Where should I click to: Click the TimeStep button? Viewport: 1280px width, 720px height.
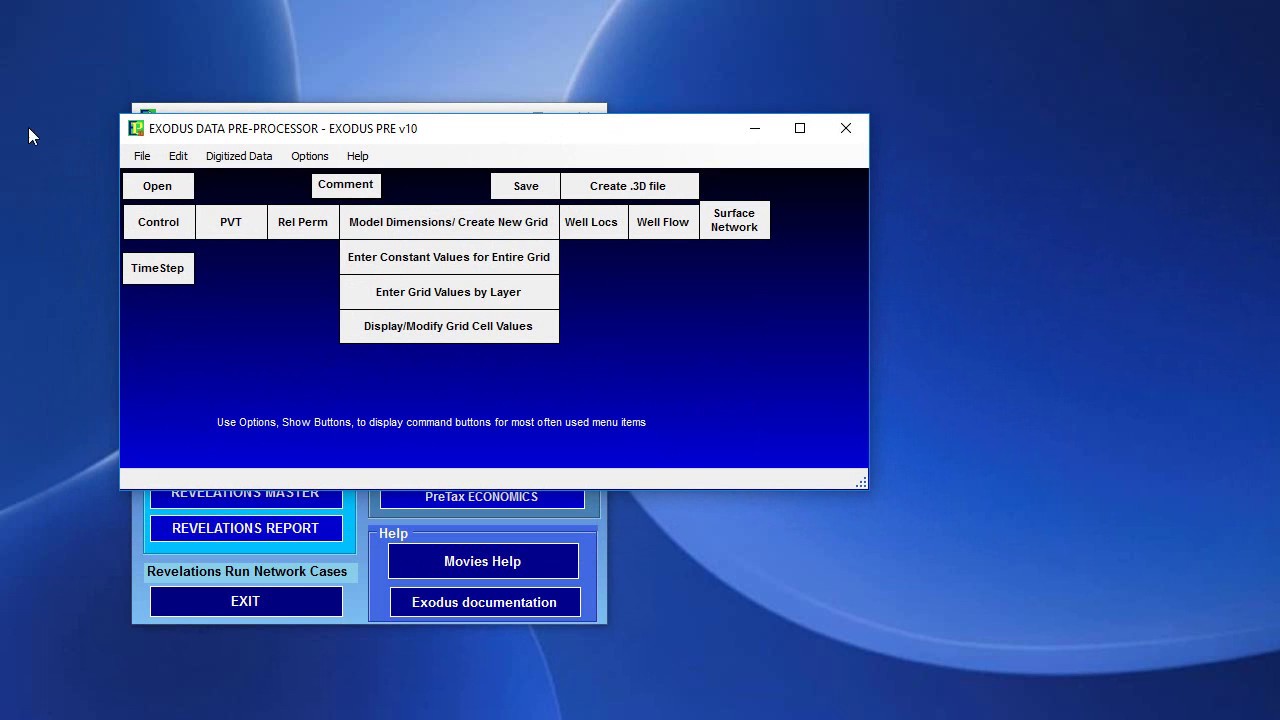pos(158,268)
